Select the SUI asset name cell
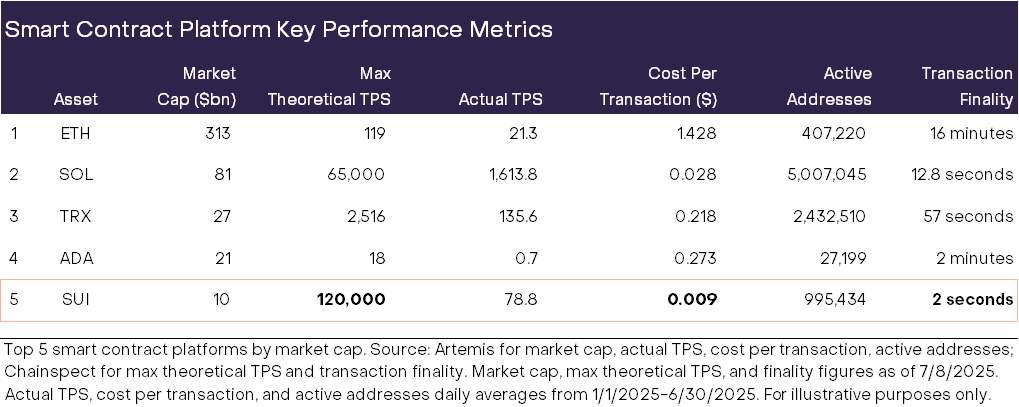 click(76, 300)
